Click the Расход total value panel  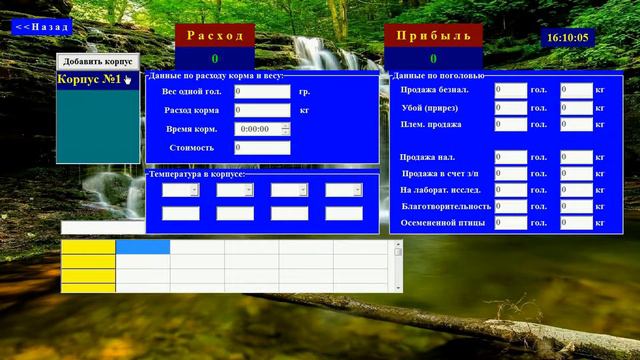[x=215, y=59]
